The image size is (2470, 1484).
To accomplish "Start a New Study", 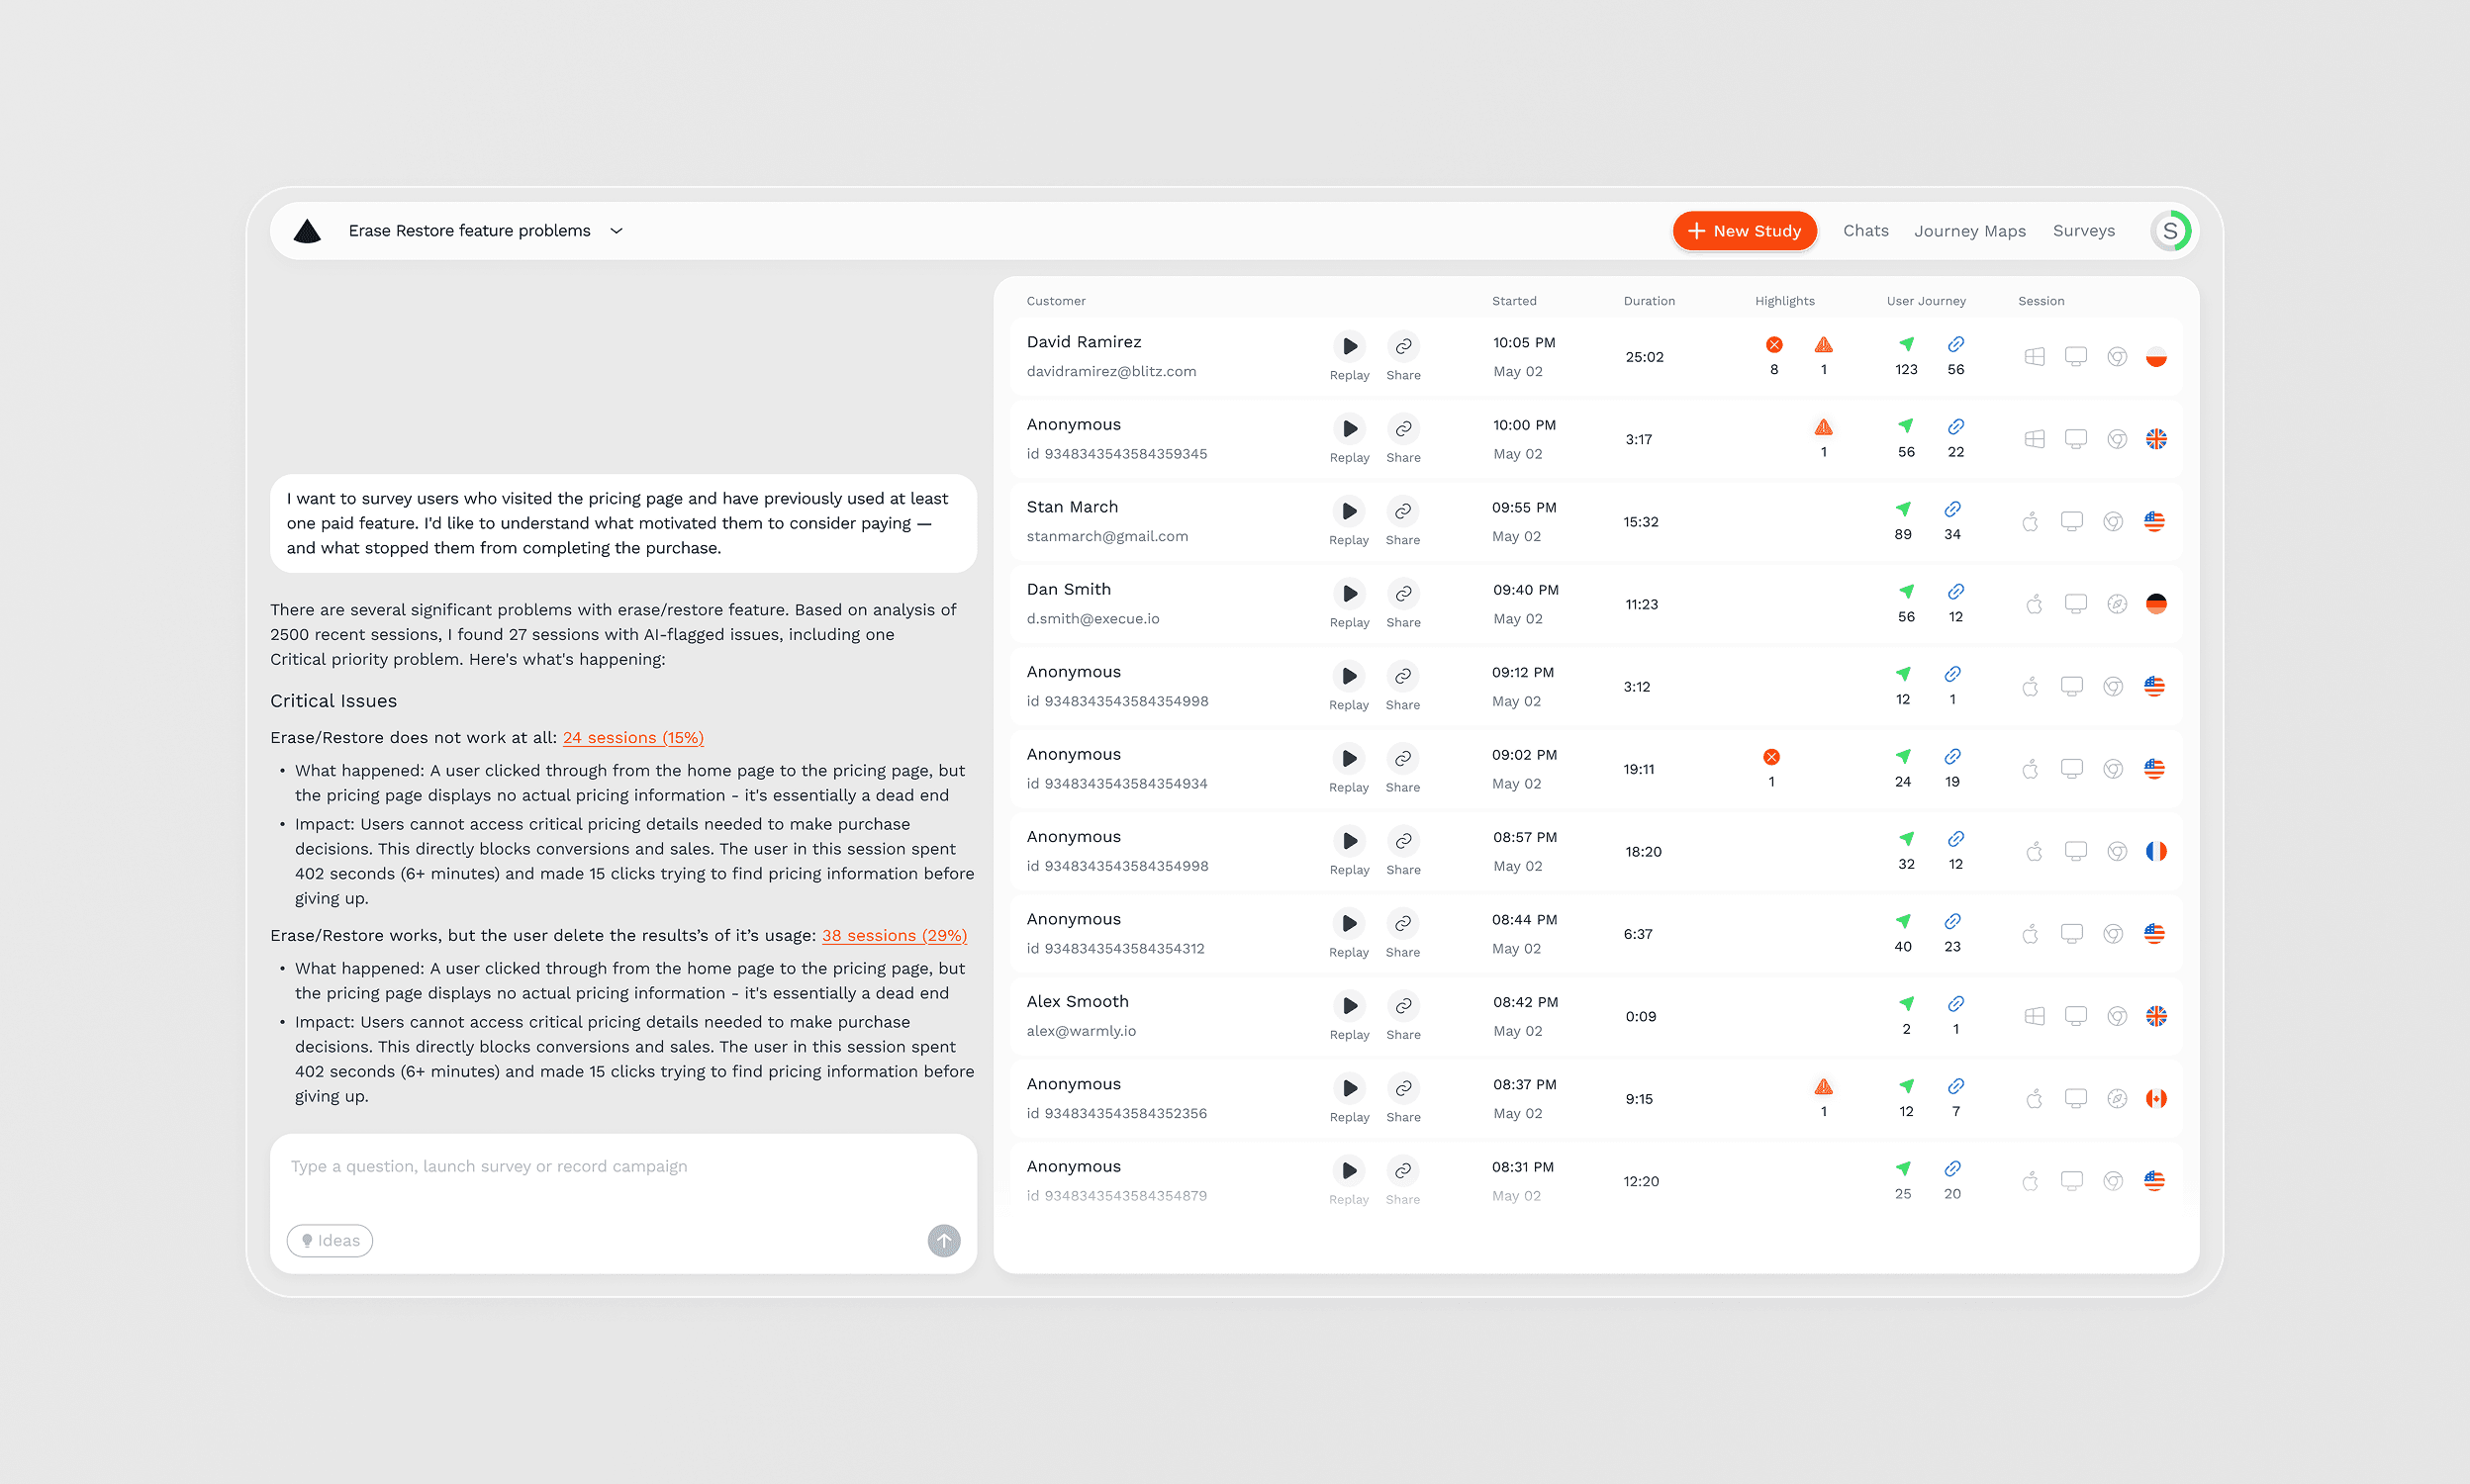I will pos(1744,231).
